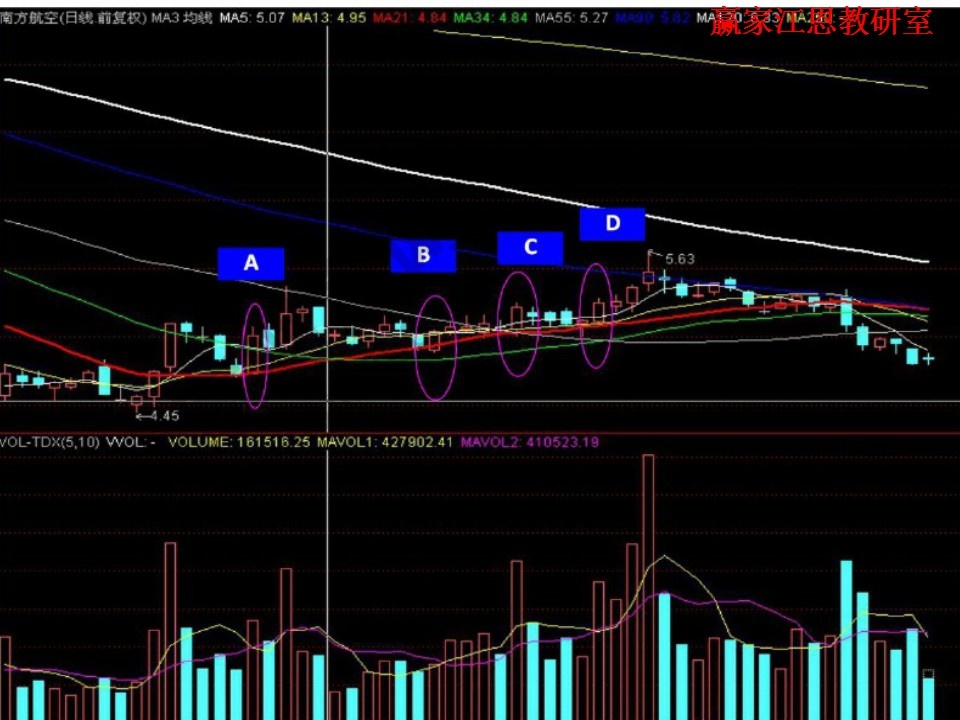Select the blue marker labeled C

530,247
